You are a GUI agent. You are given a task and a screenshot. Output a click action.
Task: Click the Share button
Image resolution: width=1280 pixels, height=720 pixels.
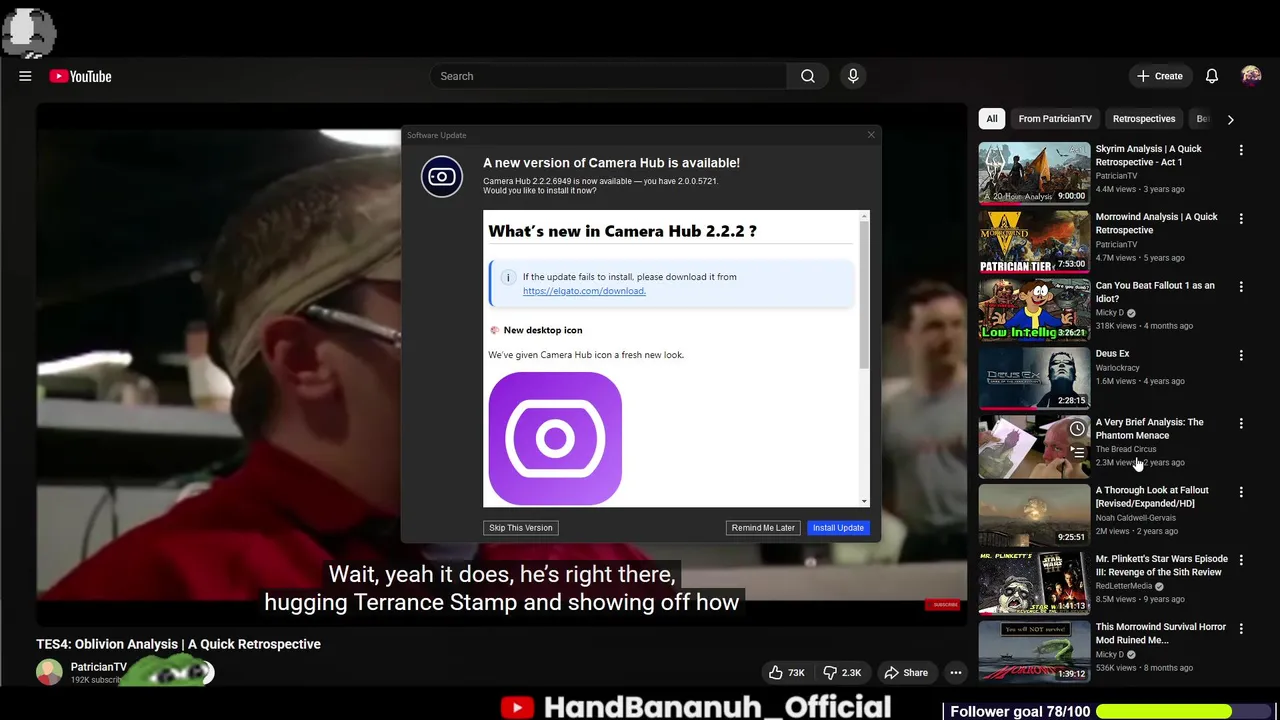[x=906, y=673]
